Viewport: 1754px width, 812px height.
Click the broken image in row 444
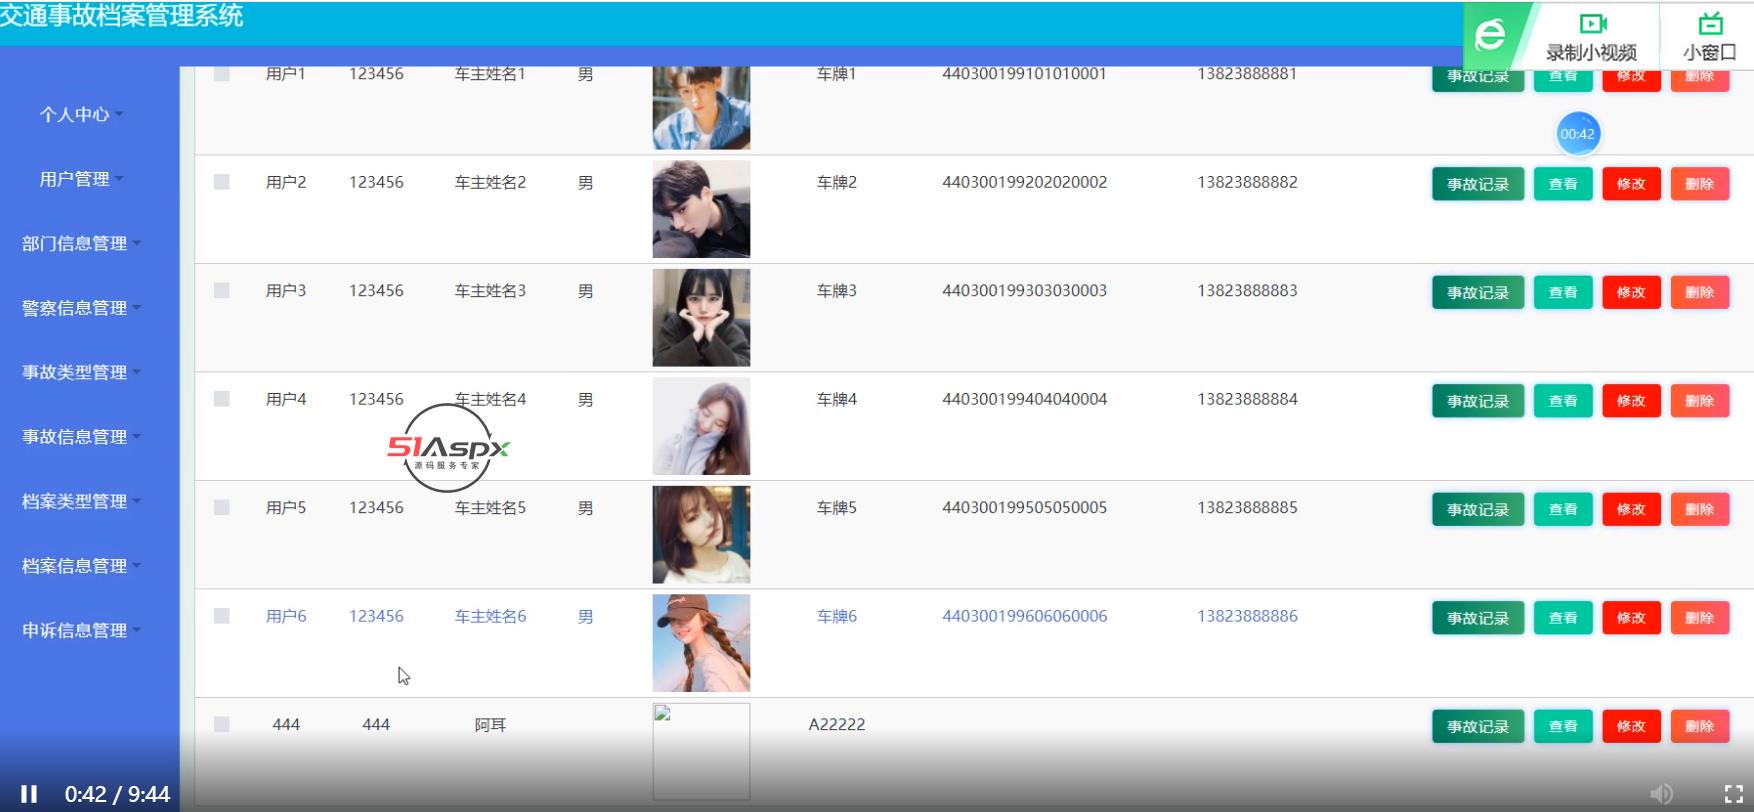(701, 752)
